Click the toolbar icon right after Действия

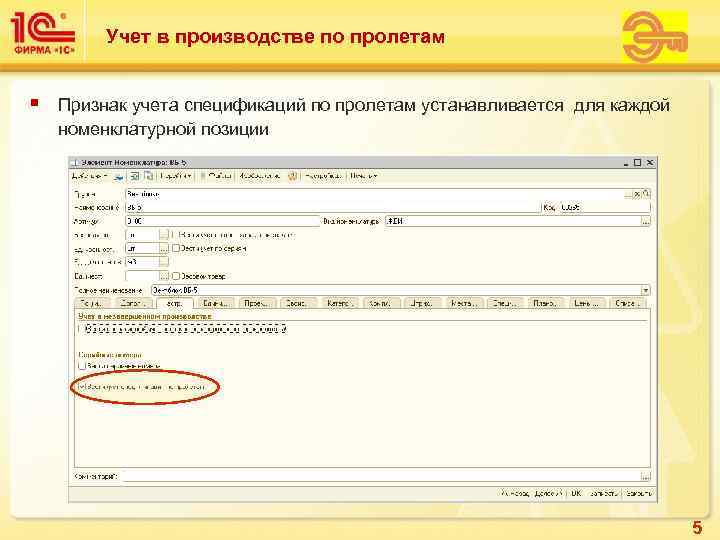point(118,176)
